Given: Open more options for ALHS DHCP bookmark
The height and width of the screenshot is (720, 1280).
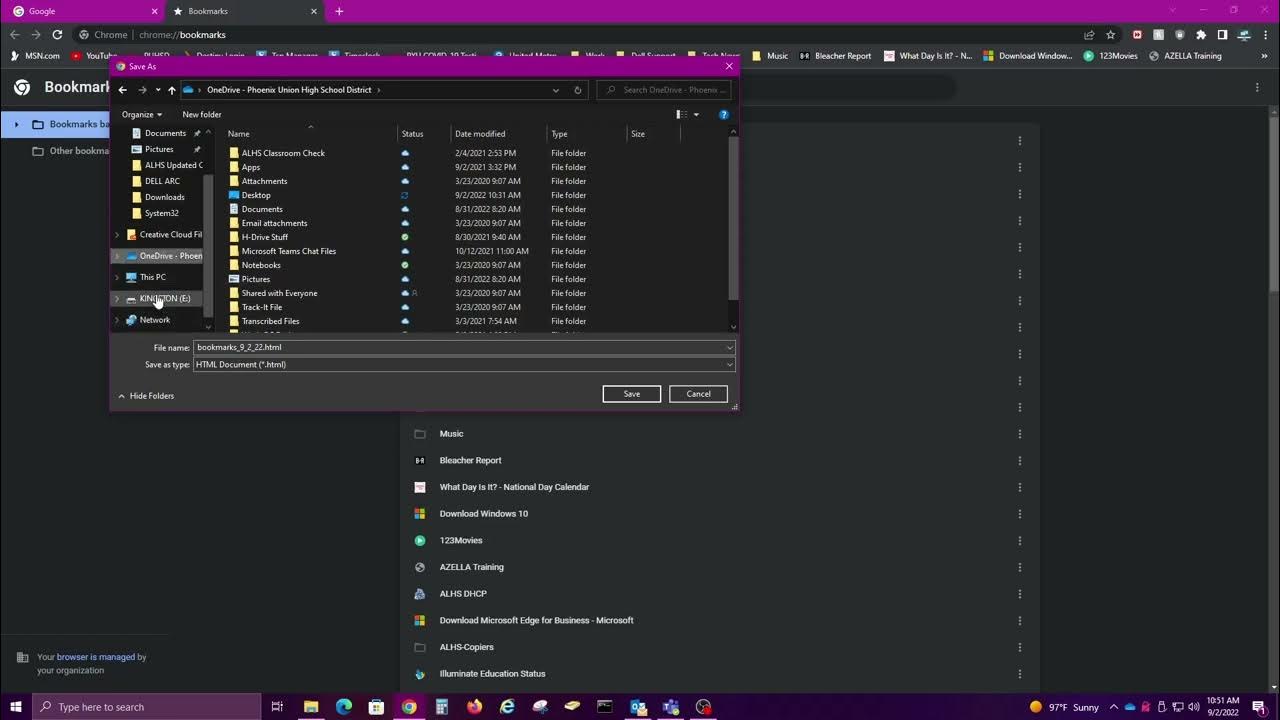Looking at the screenshot, I should point(1019,594).
